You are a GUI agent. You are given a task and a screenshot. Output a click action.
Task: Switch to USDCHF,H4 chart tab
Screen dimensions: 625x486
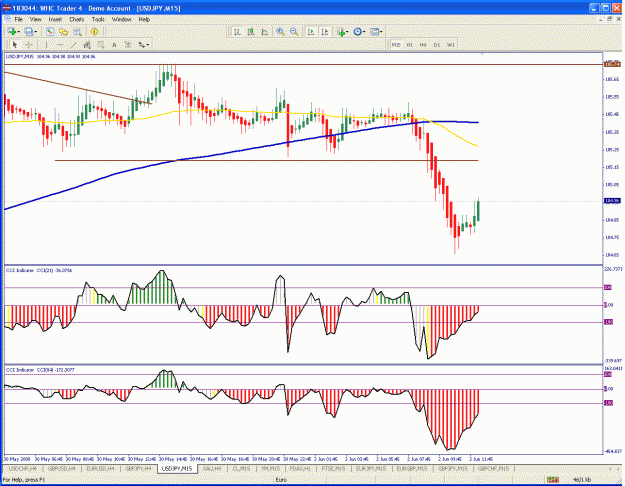22,469
